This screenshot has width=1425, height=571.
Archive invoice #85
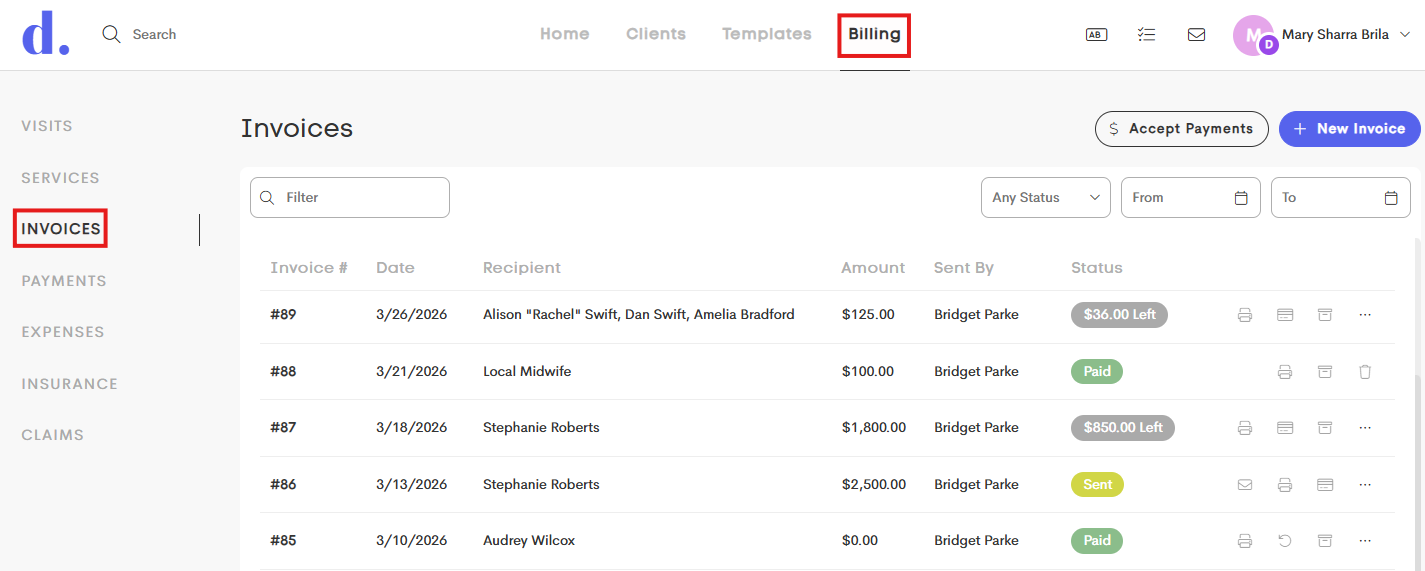tap(1325, 541)
